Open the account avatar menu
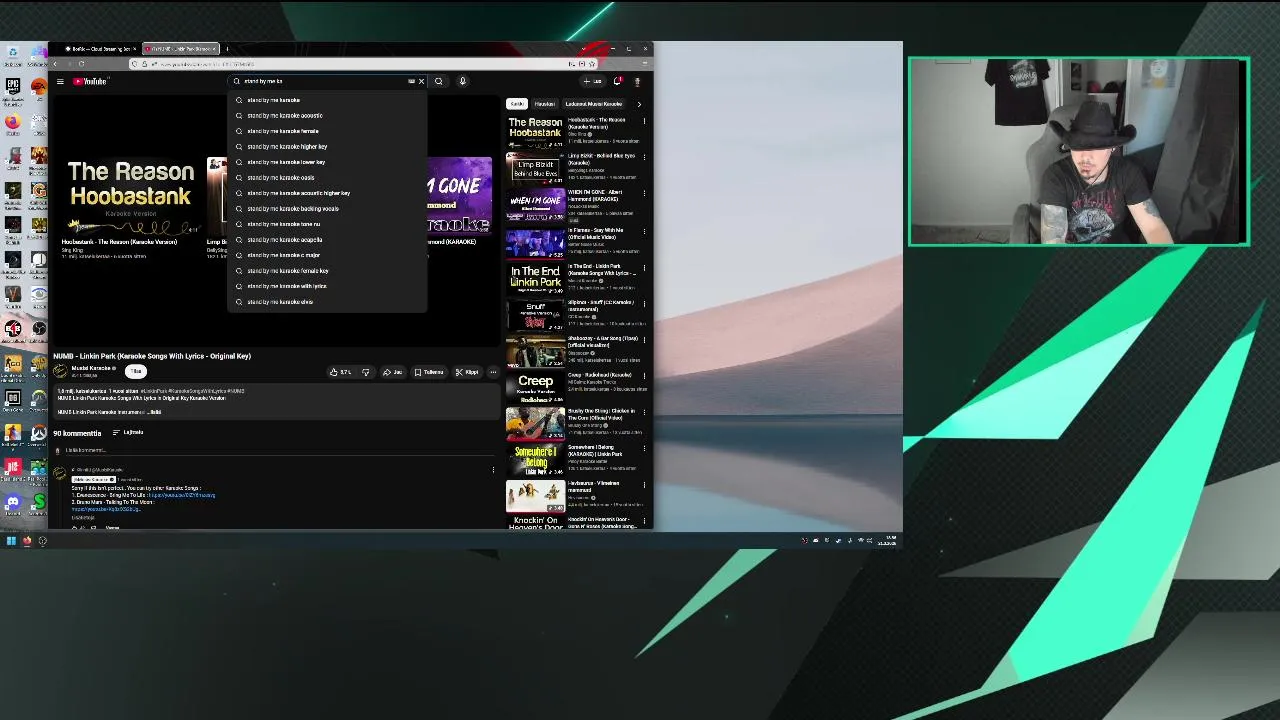This screenshot has width=1280, height=720. [637, 81]
